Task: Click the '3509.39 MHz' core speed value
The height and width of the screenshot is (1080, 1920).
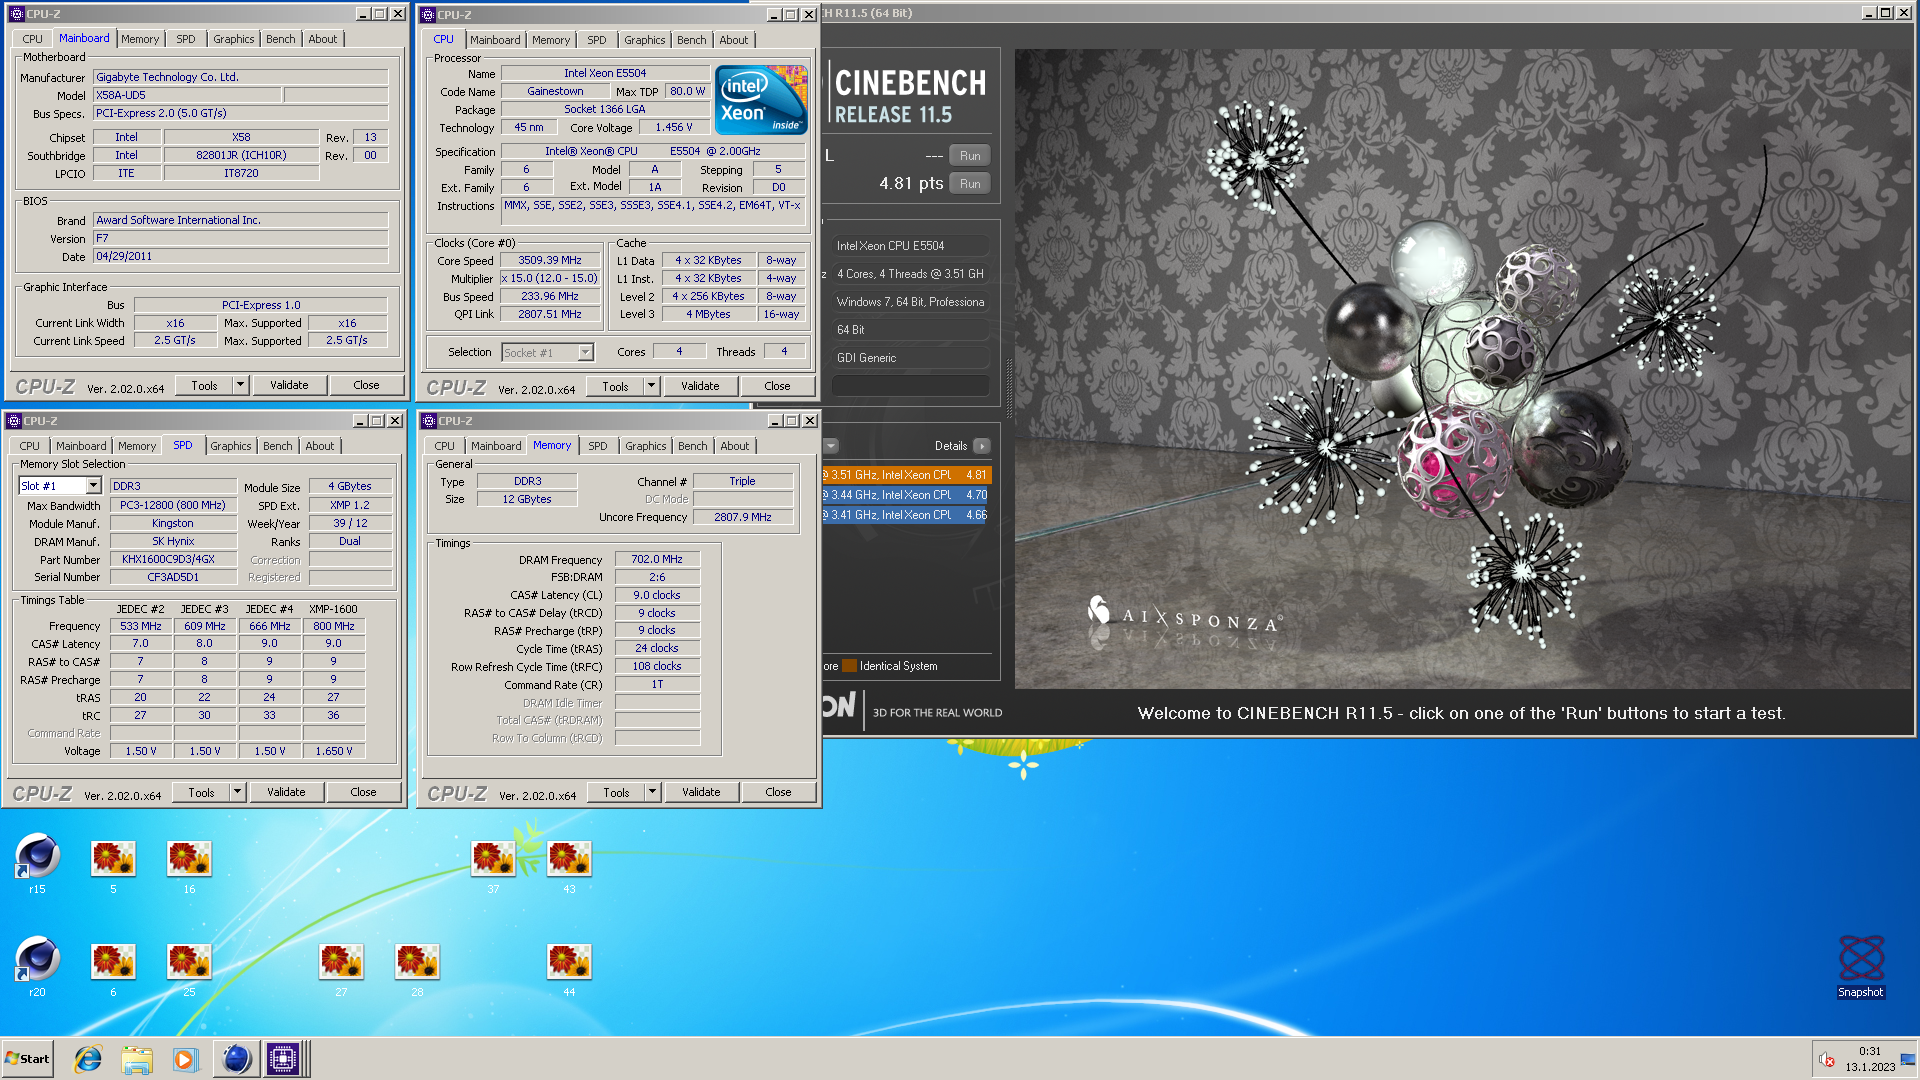Action: point(549,260)
